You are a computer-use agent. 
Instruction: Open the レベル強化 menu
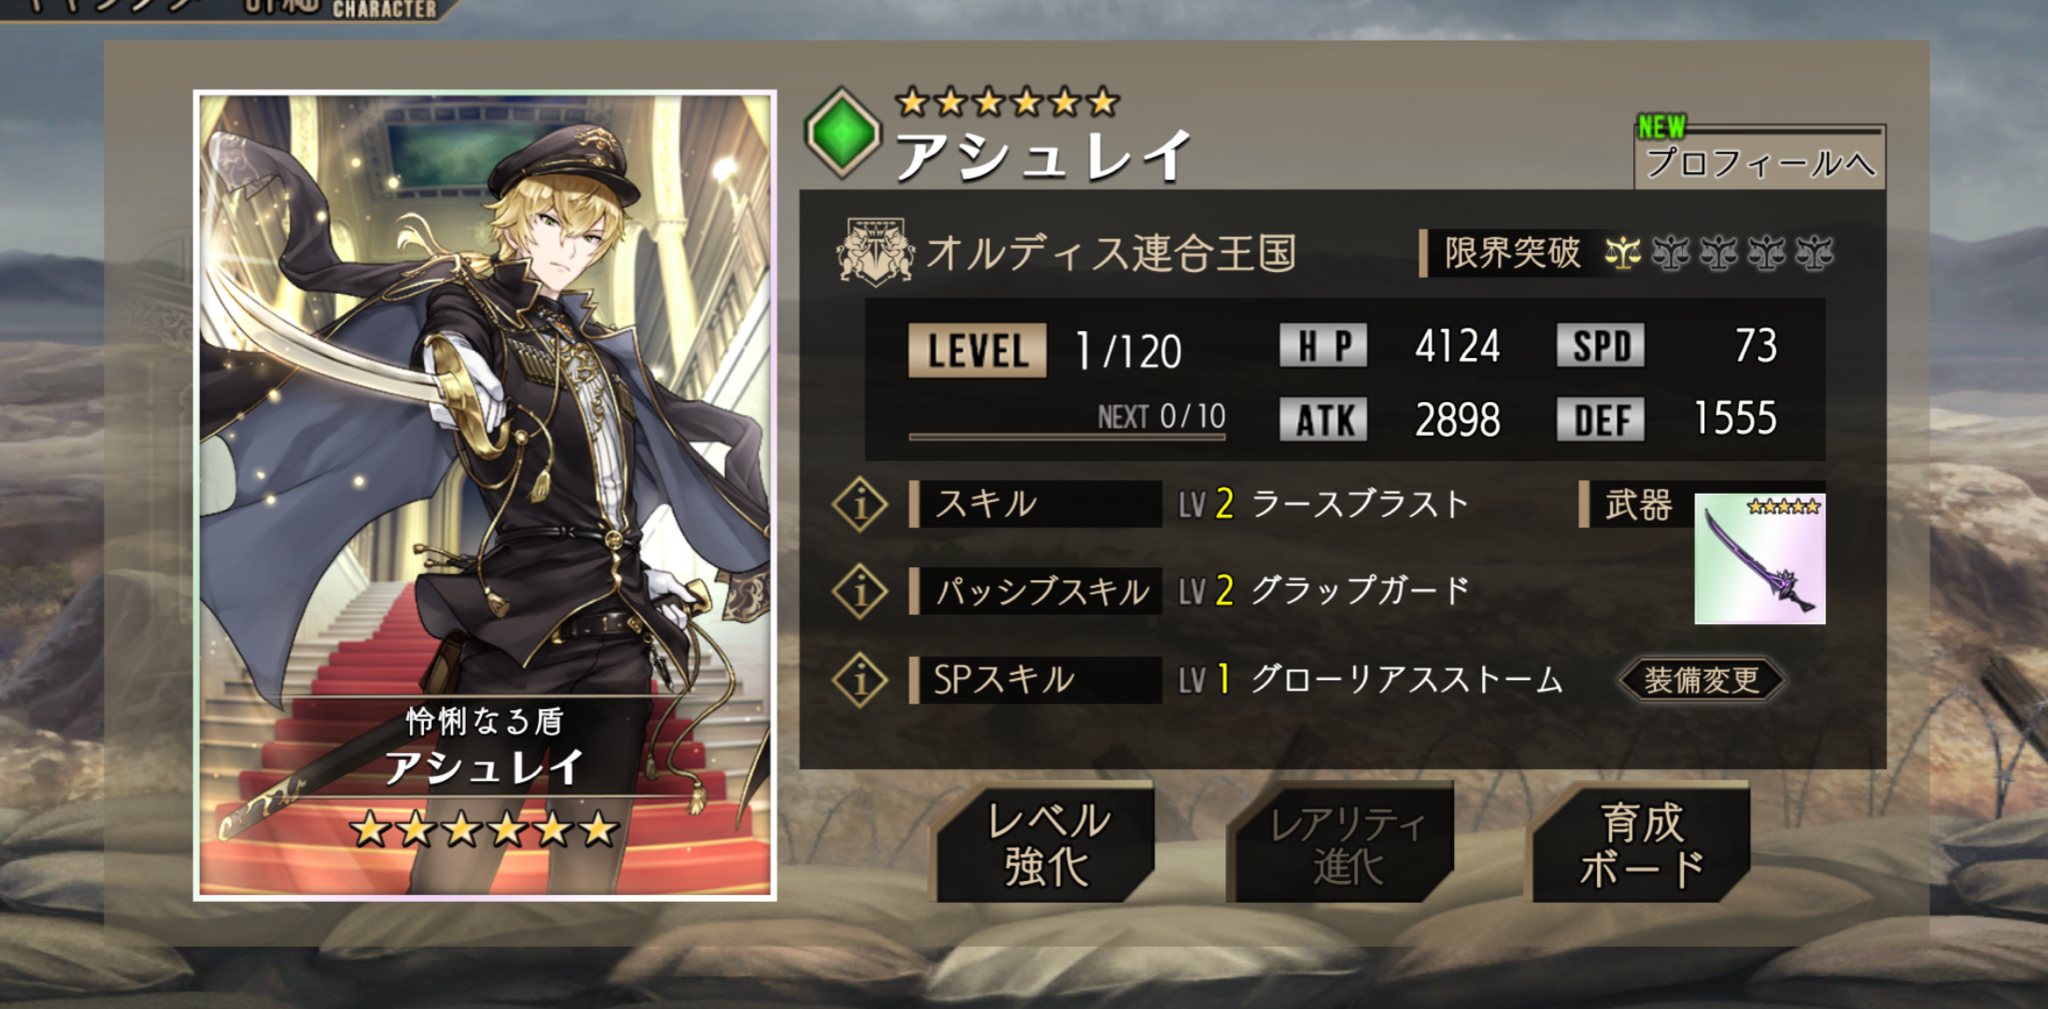pos(1045,843)
